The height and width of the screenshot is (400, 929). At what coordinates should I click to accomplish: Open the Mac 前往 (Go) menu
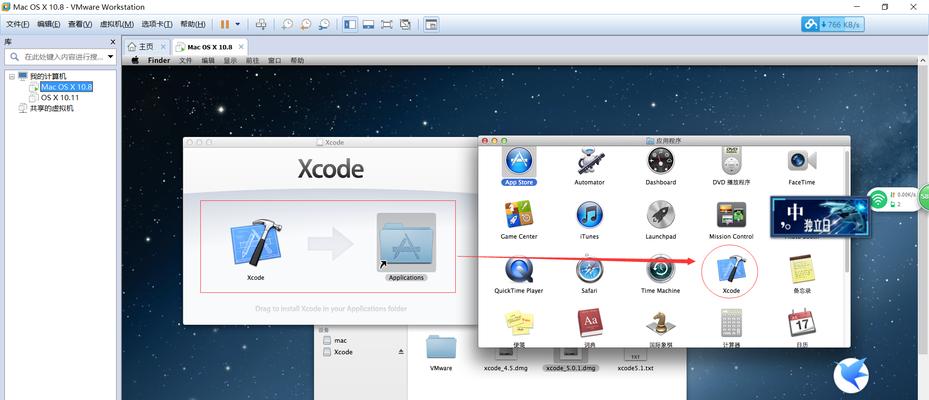click(252, 60)
